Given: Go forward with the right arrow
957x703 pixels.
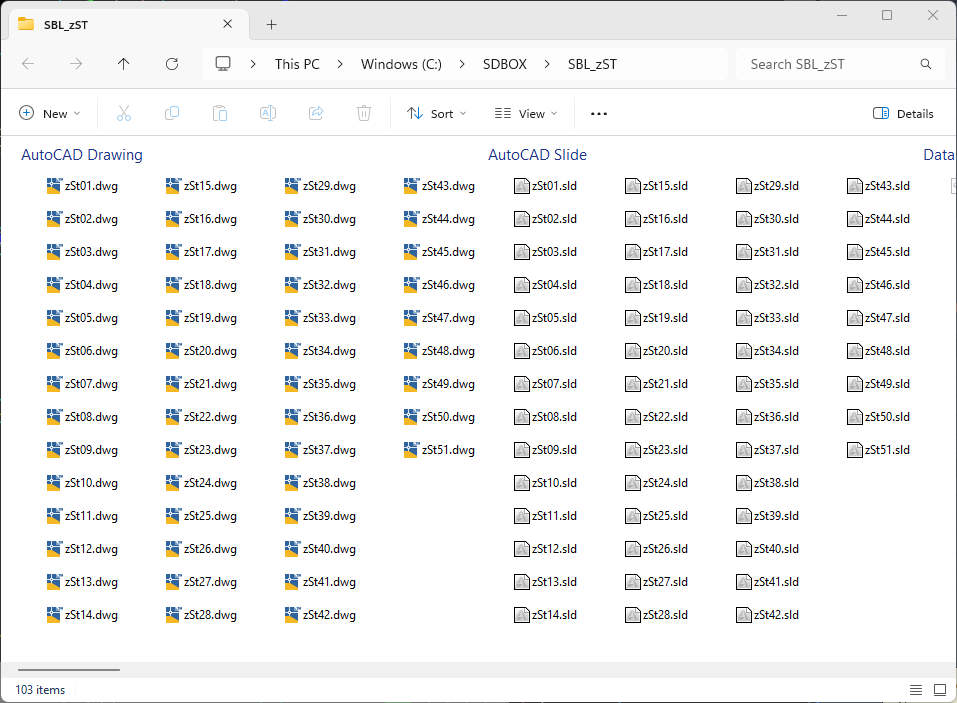Looking at the screenshot, I should 76,64.
